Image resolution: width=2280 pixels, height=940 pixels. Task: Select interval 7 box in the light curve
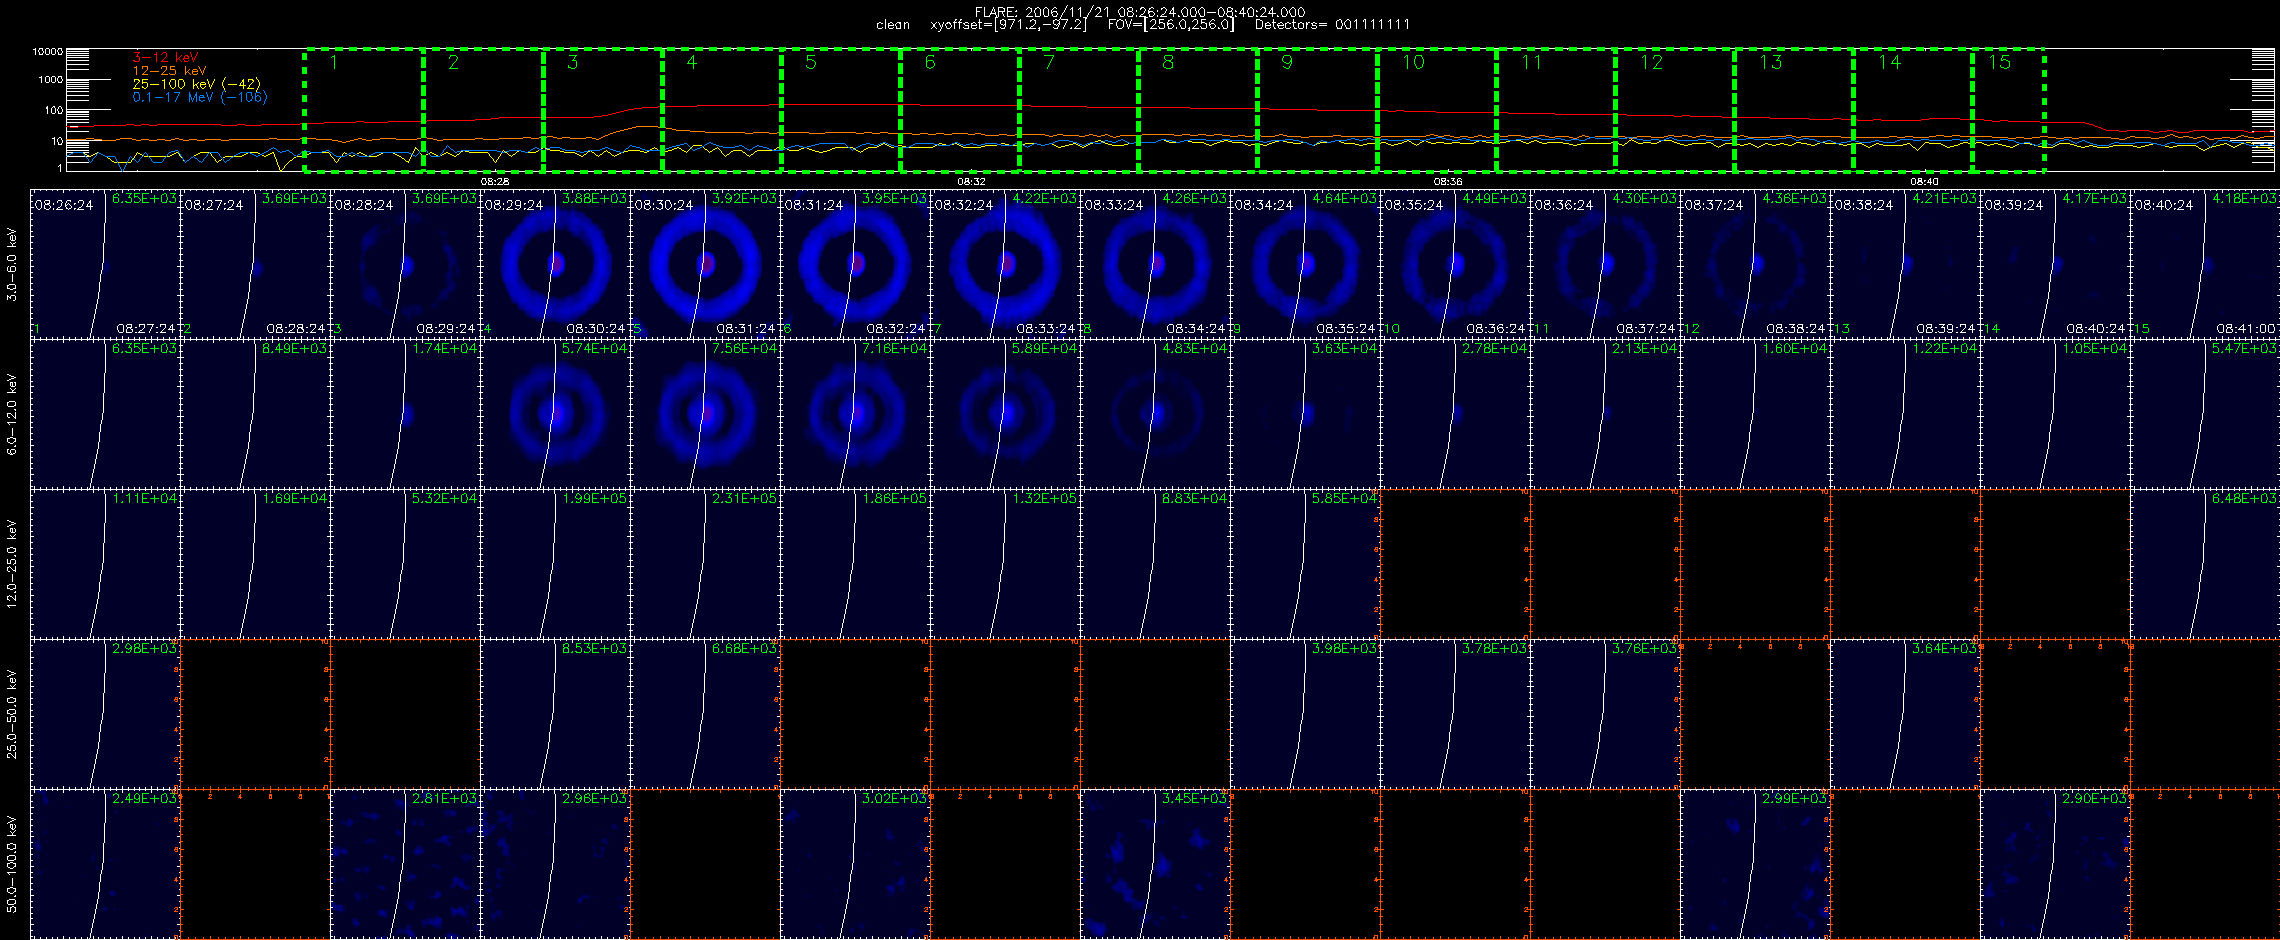point(1079,110)
